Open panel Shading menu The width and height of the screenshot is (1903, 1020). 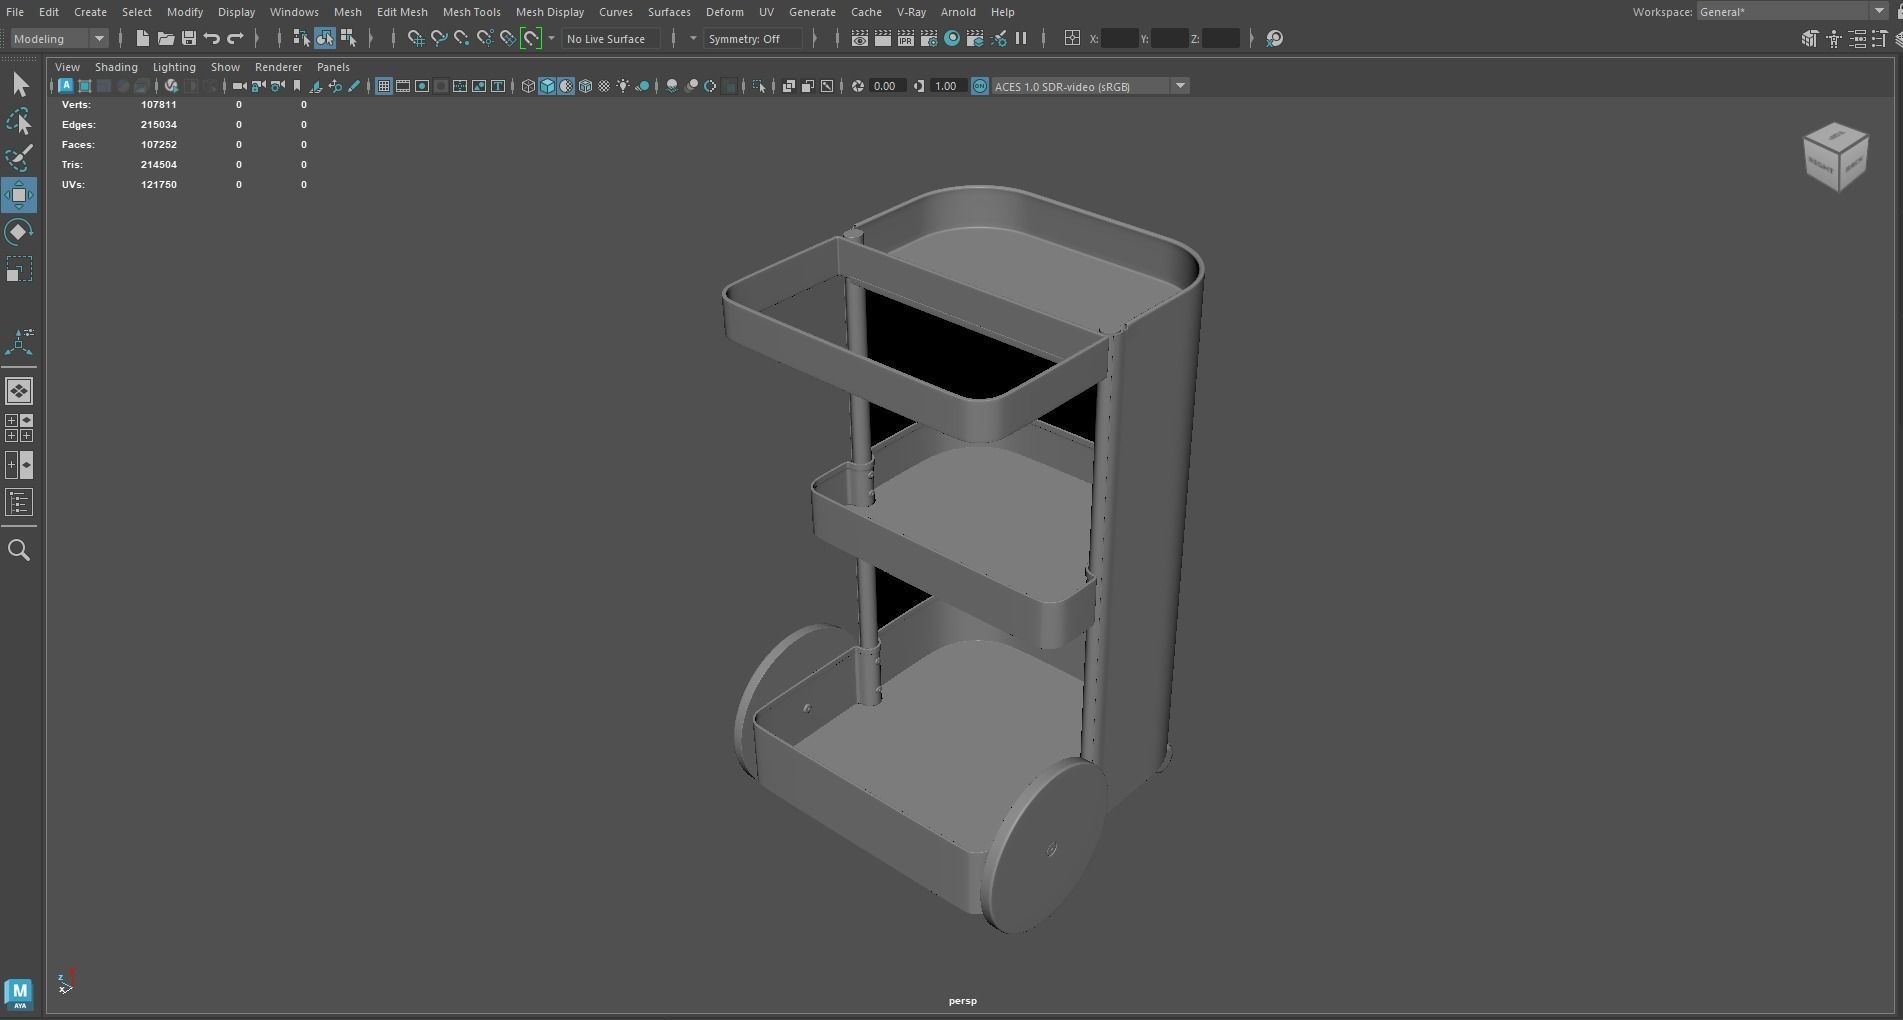pos(116,67)
